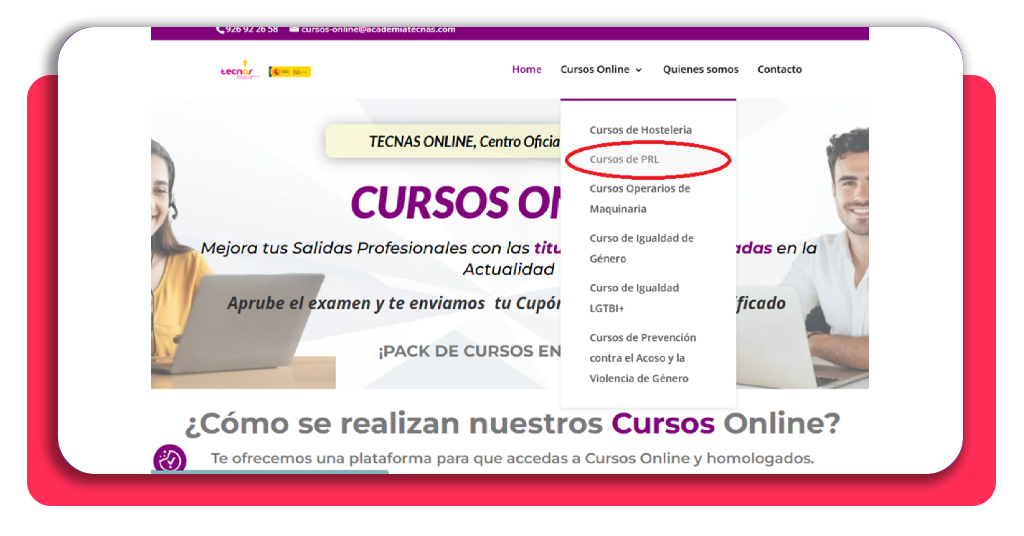Open Curso de Igualdad LGTBI+ entry
Viewport: 1024px width, 536px height.
(x=634, y=298)
